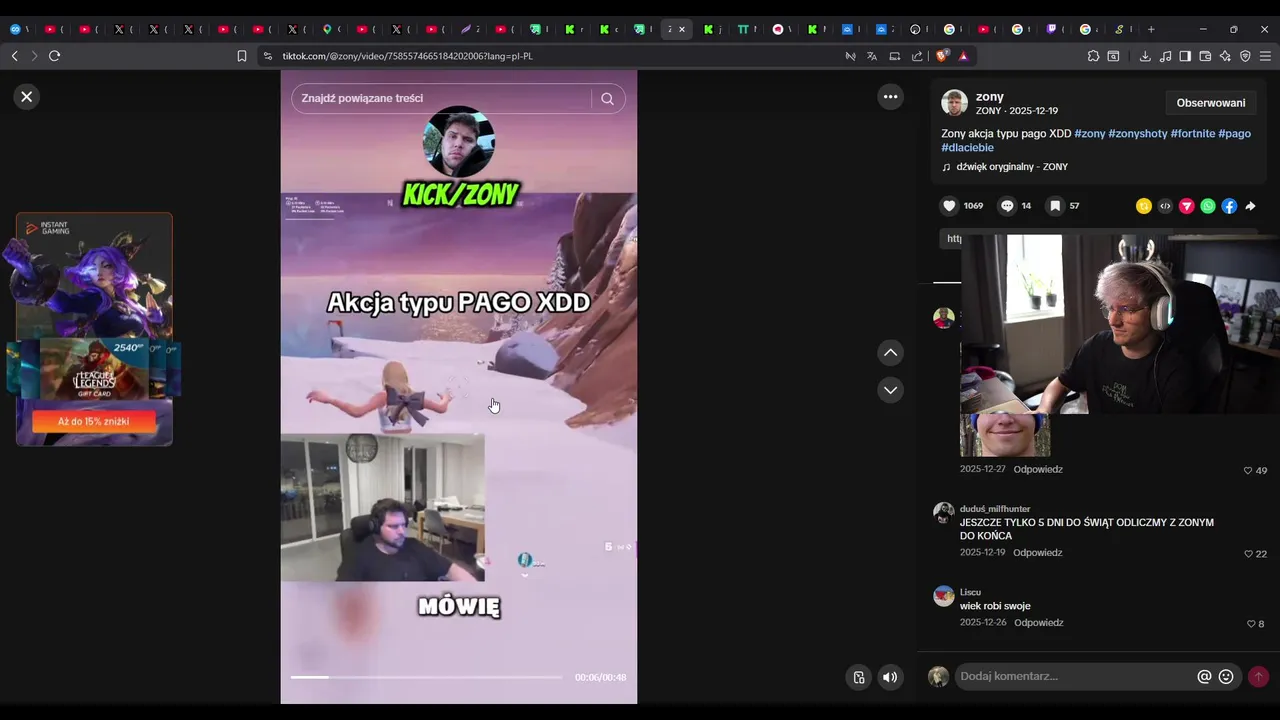Reload the page with the refresh icon

tap(54, 56)
